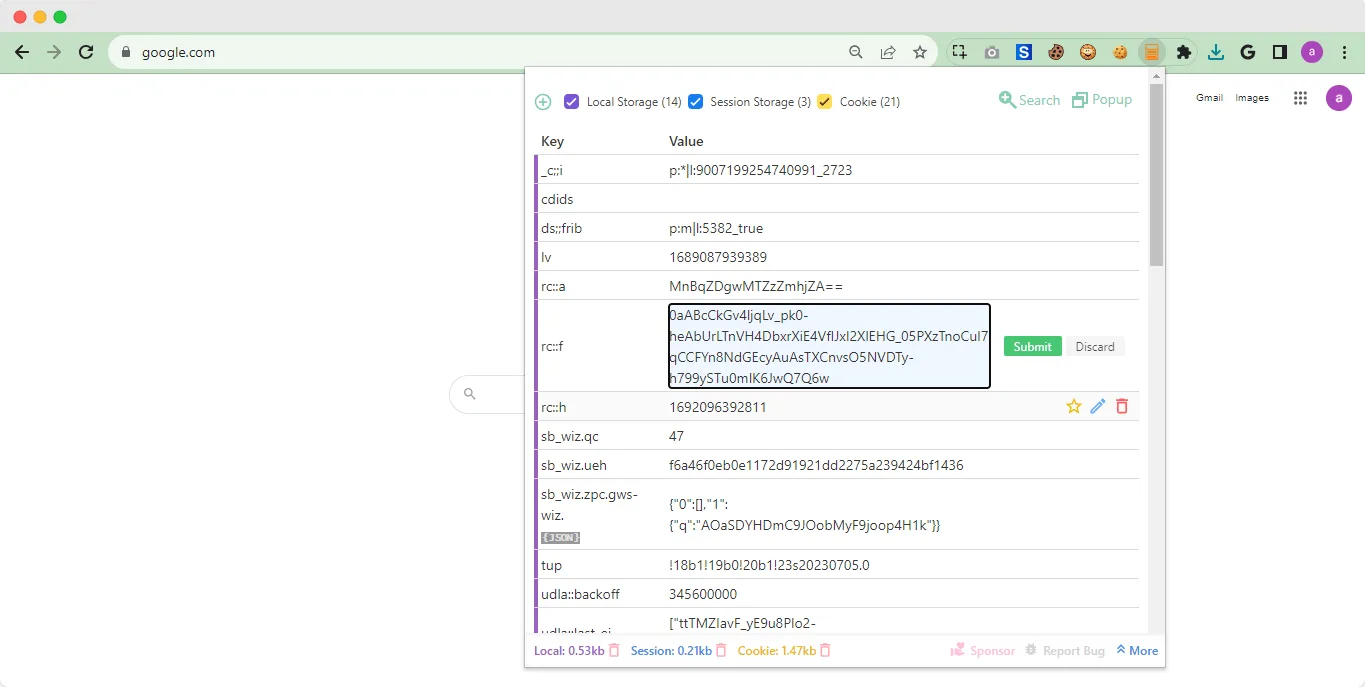Discard the rc::f value edit

coord(1095,346)
